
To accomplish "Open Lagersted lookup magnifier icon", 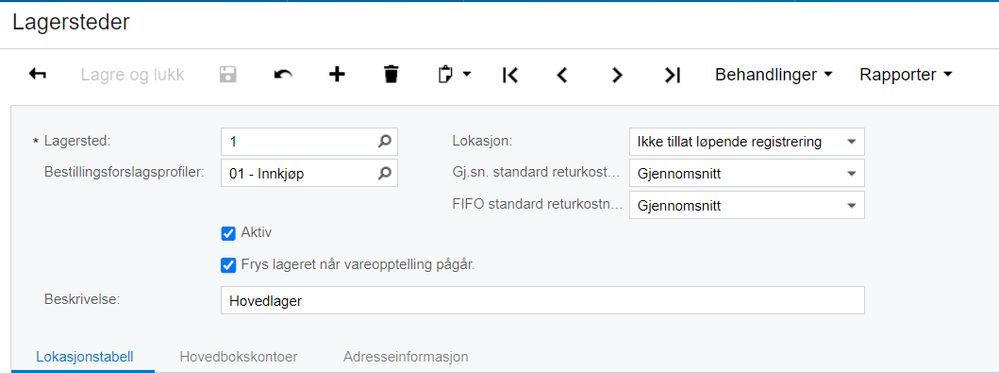I will pos(384,142).
